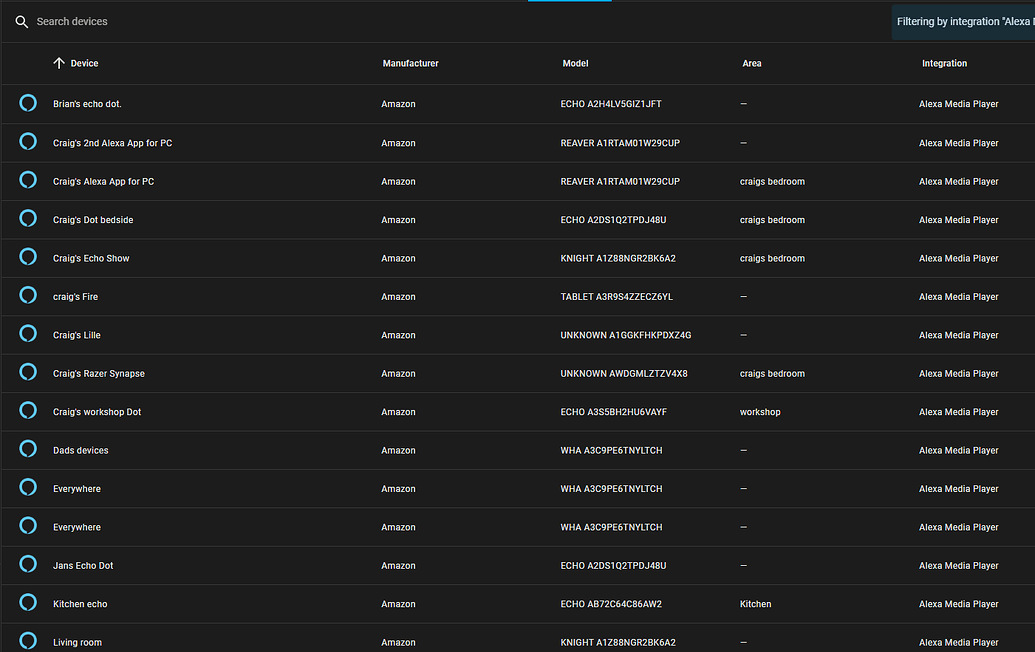Open Craig's Dot bedside device
The width and height of the screenshot is (1035, 652).
(x=518, y=220)
